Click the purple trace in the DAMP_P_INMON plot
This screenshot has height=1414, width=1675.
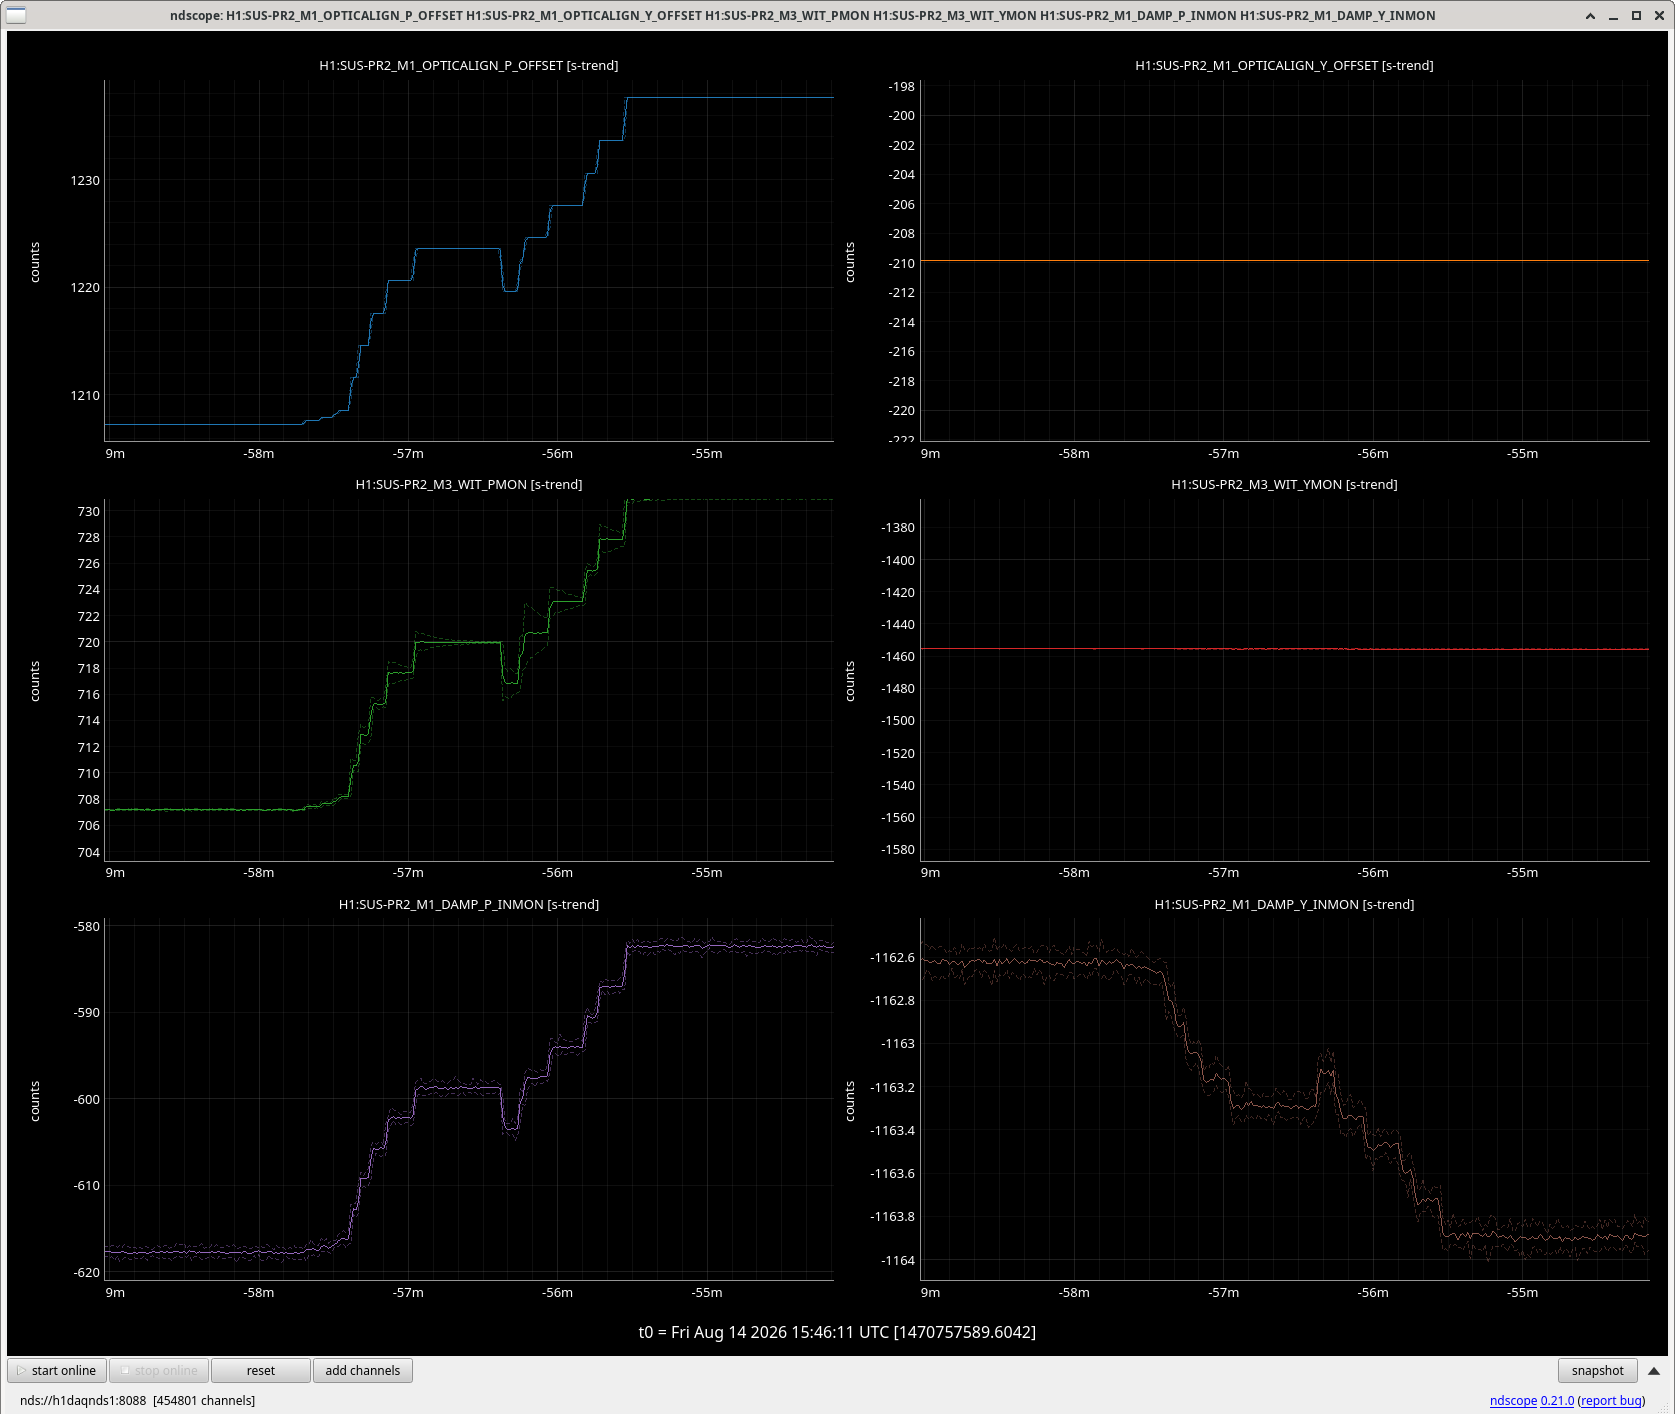[x=458, y=1087]
